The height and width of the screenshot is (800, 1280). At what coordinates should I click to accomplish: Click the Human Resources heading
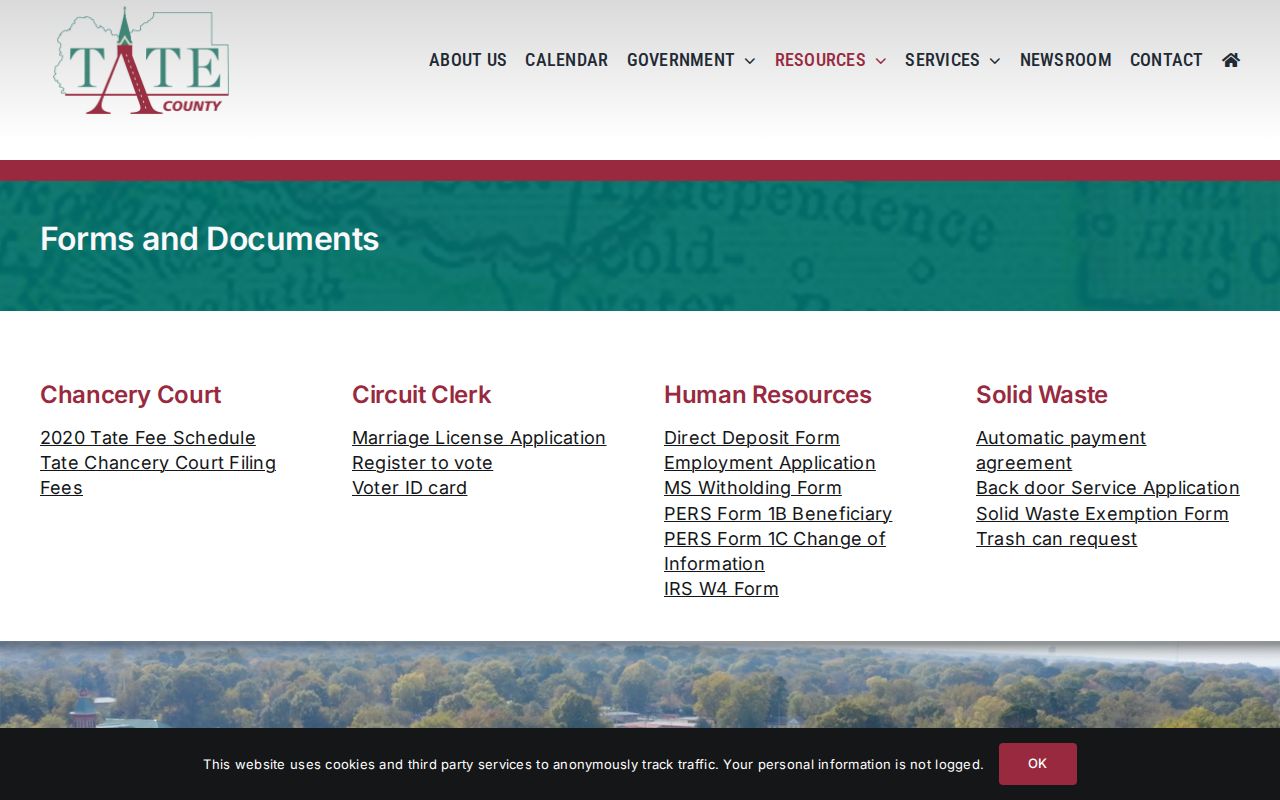(768, 395)
